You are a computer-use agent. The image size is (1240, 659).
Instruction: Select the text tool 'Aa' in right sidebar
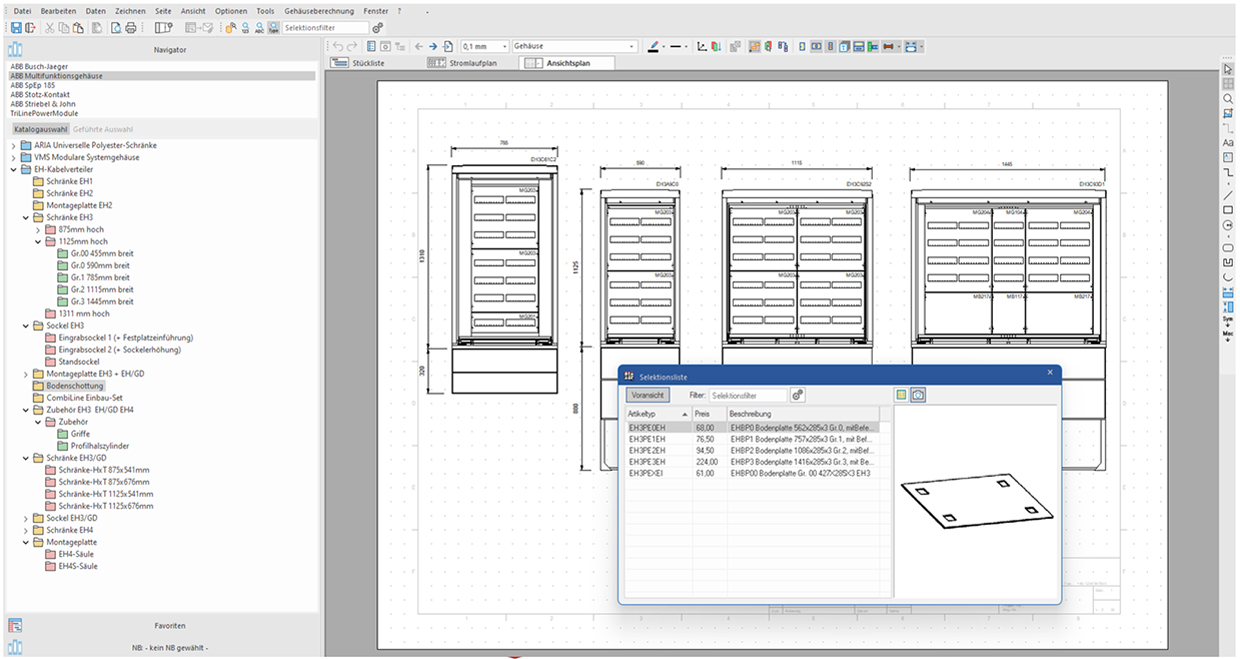(1228, 143)
